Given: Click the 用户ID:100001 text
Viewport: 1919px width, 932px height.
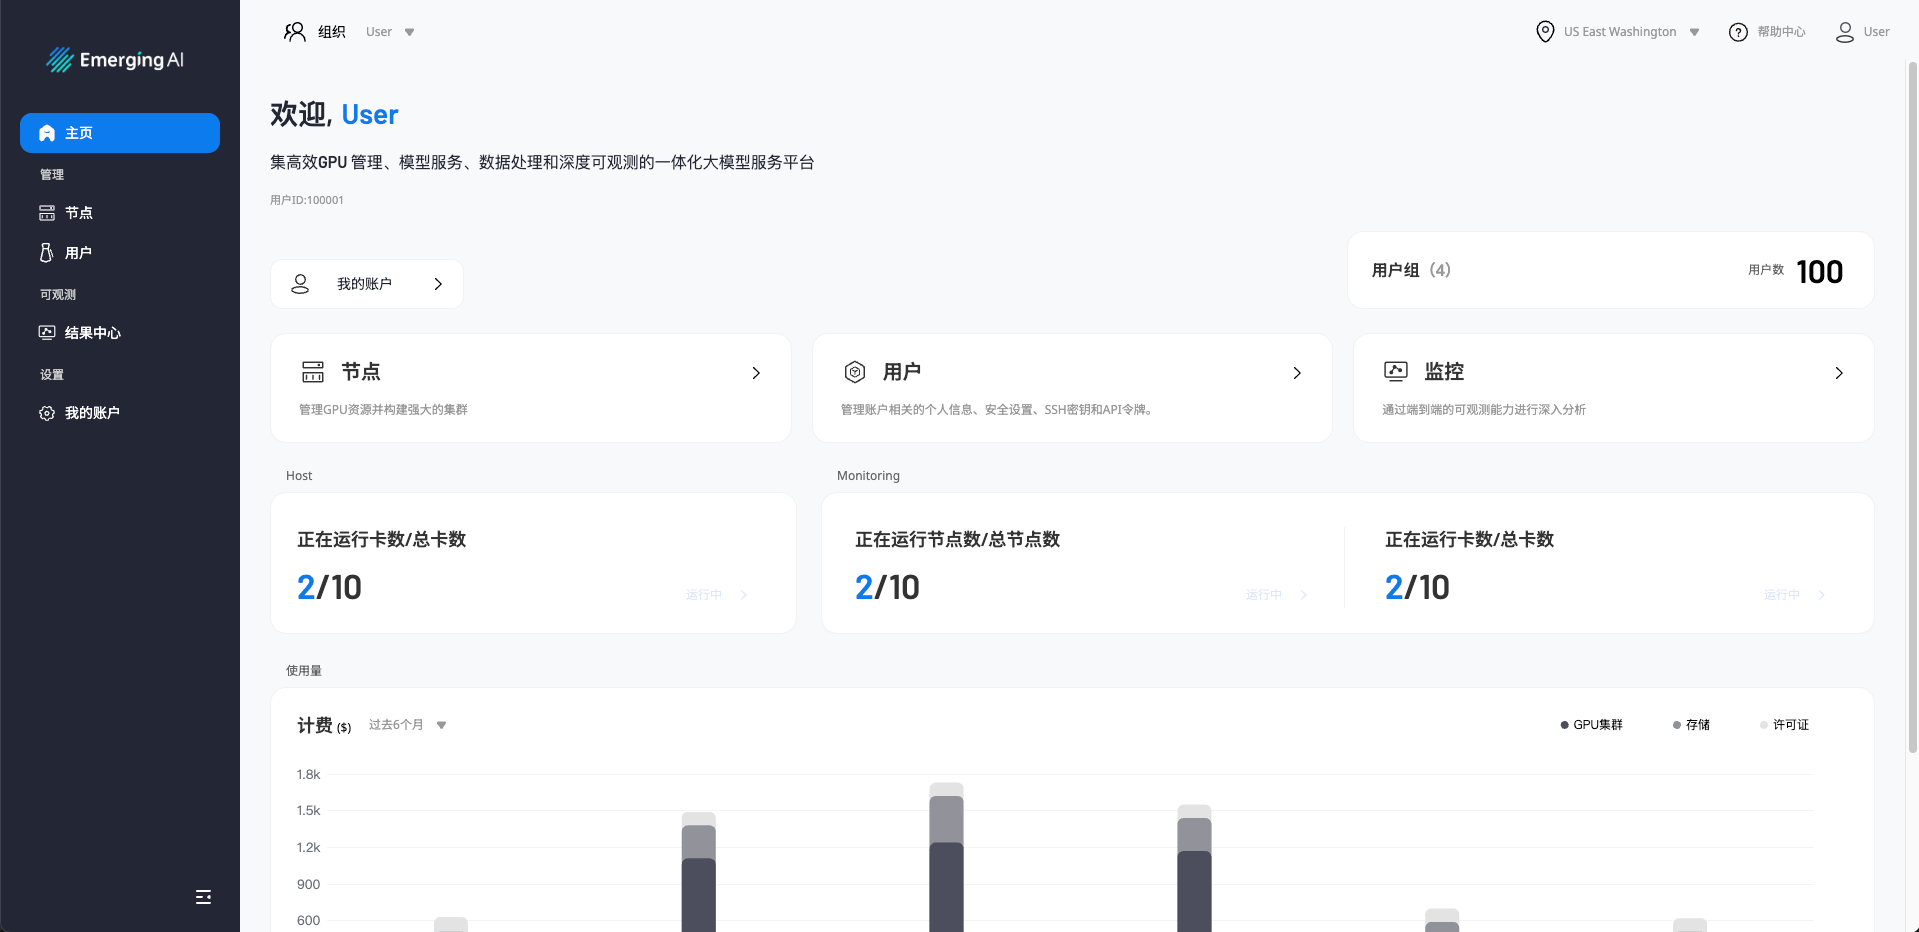Looking at the screenshot, I should (x=307, y=200).
